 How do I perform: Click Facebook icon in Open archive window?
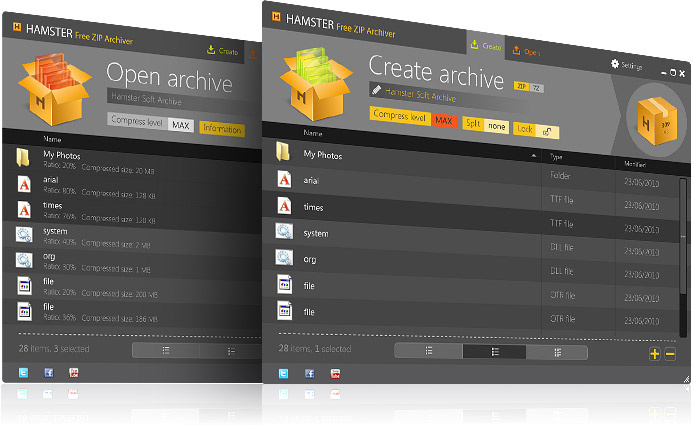point(49,372)
